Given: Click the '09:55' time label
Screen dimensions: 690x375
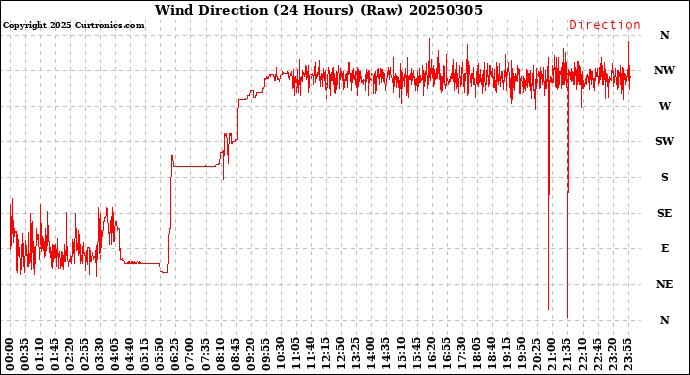Looking at the screenshot, I should [266, 354].
